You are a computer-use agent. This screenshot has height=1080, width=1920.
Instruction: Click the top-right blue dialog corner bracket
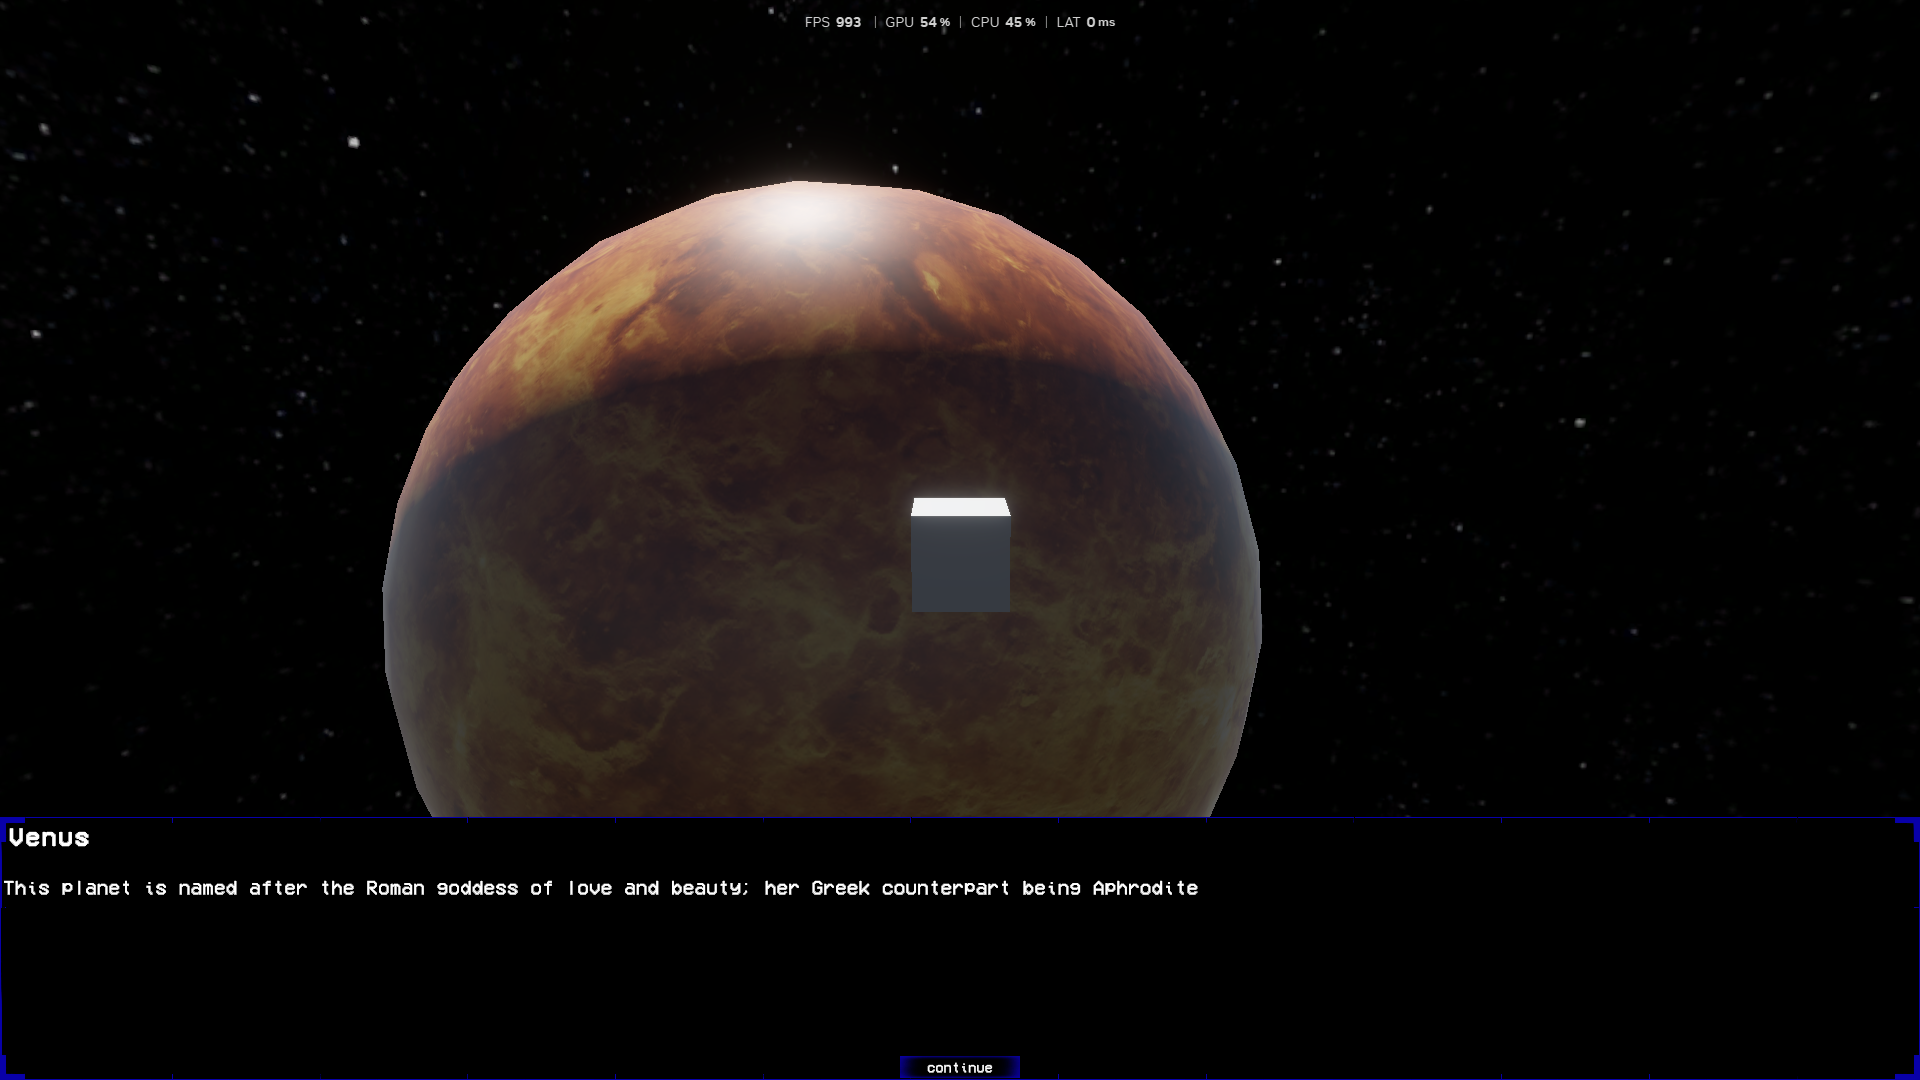(x=1908, y=826)
